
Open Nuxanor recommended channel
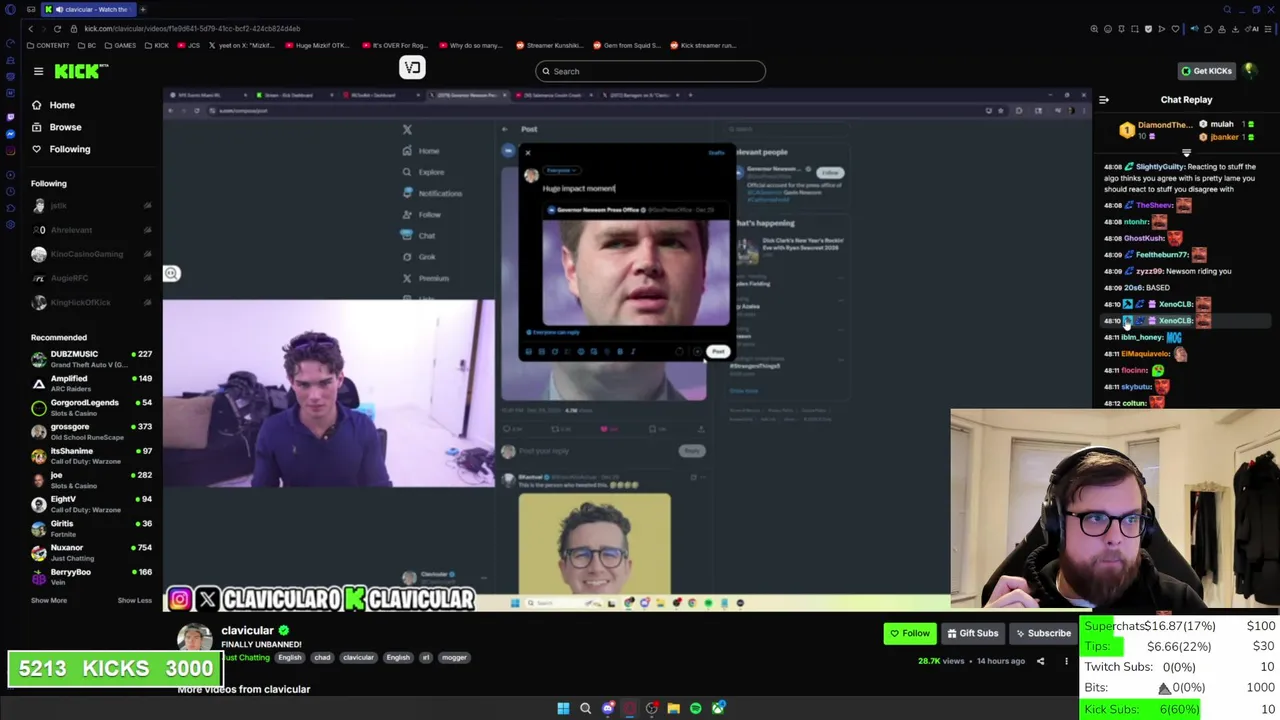coord(90,552)
